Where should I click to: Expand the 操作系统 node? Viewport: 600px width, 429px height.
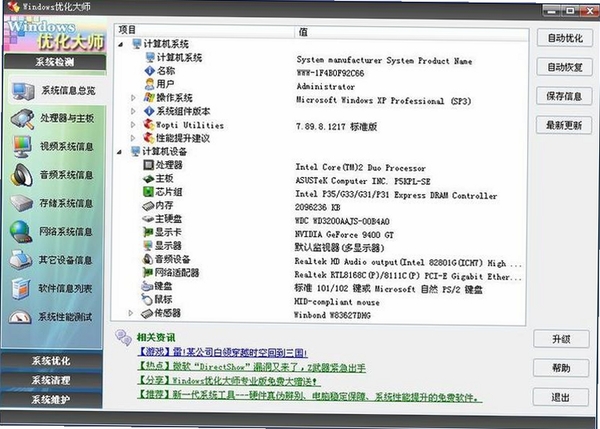click(x=133, y=98)
